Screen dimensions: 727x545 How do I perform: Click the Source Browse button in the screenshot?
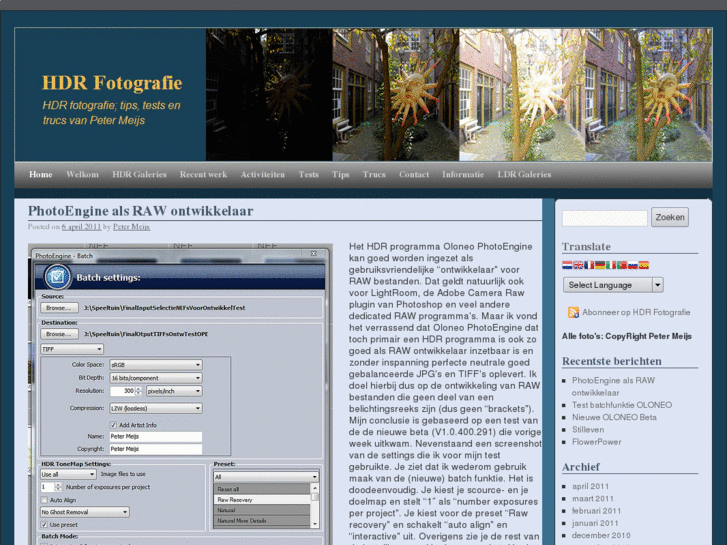click(59, 308)
